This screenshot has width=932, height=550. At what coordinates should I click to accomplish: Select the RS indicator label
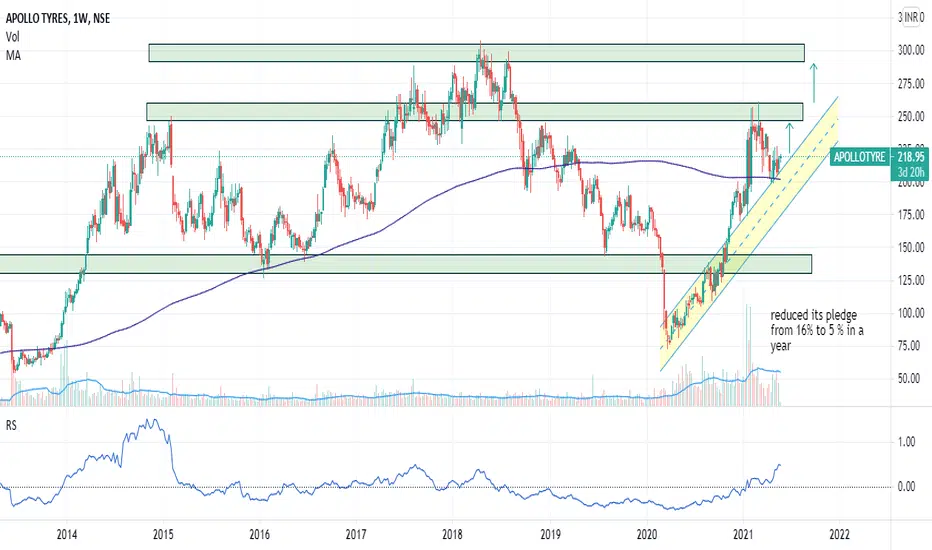click(11, 426)
